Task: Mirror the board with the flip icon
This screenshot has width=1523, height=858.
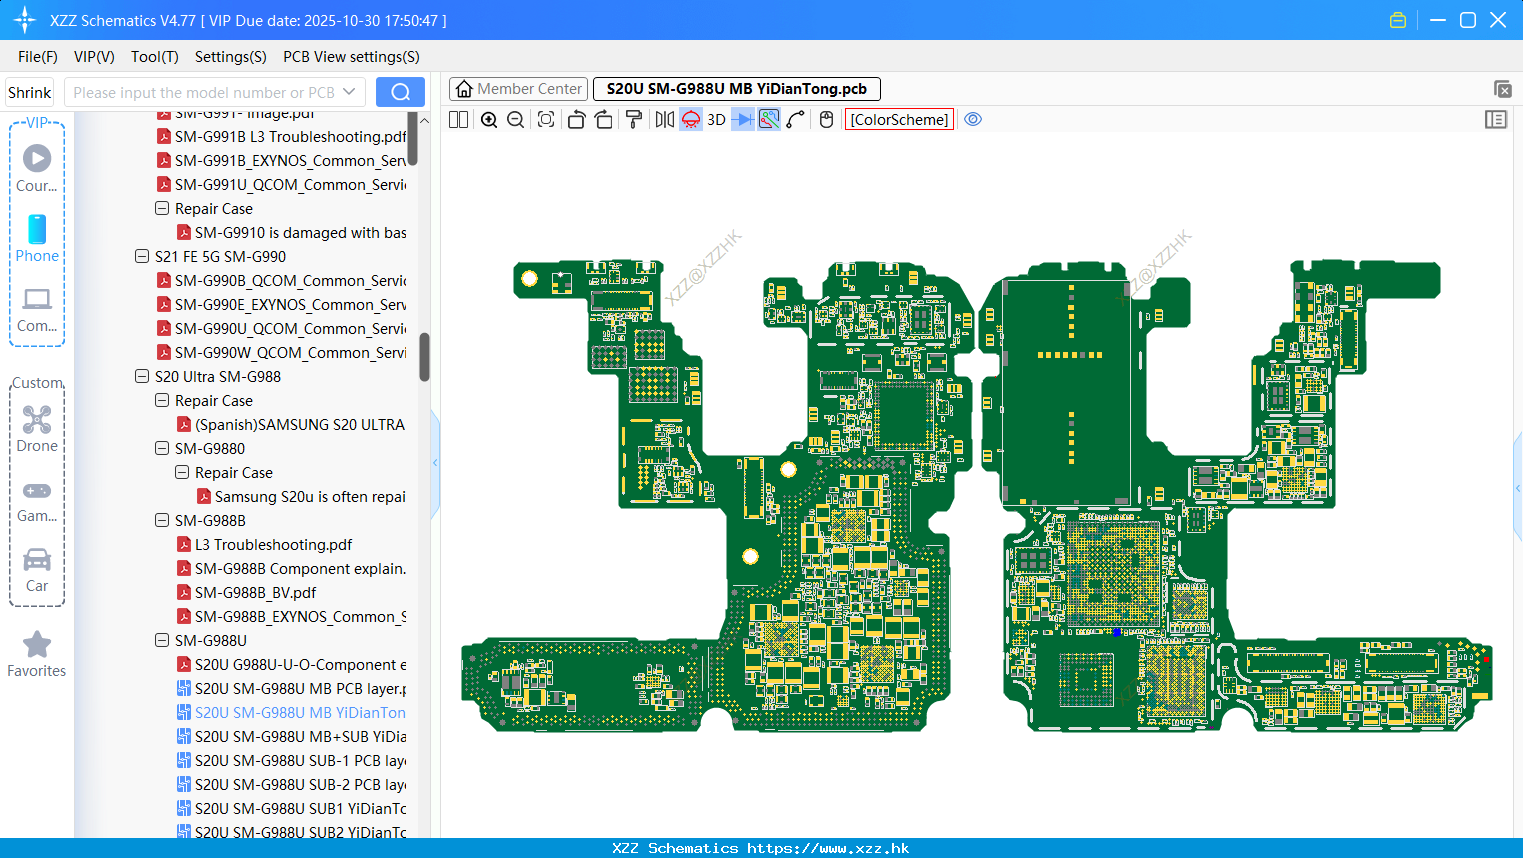Action: coord(664,119)
